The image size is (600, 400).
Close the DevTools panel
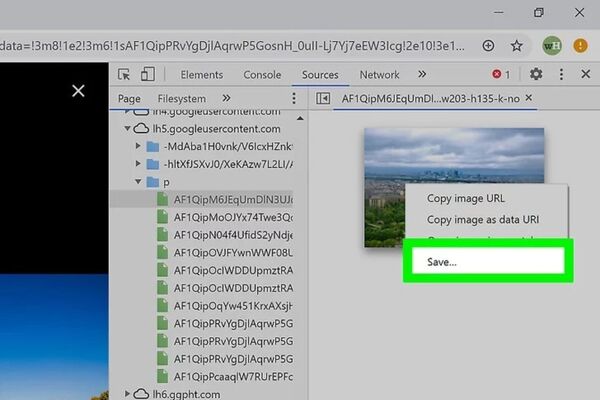click(x=585, y=75)
